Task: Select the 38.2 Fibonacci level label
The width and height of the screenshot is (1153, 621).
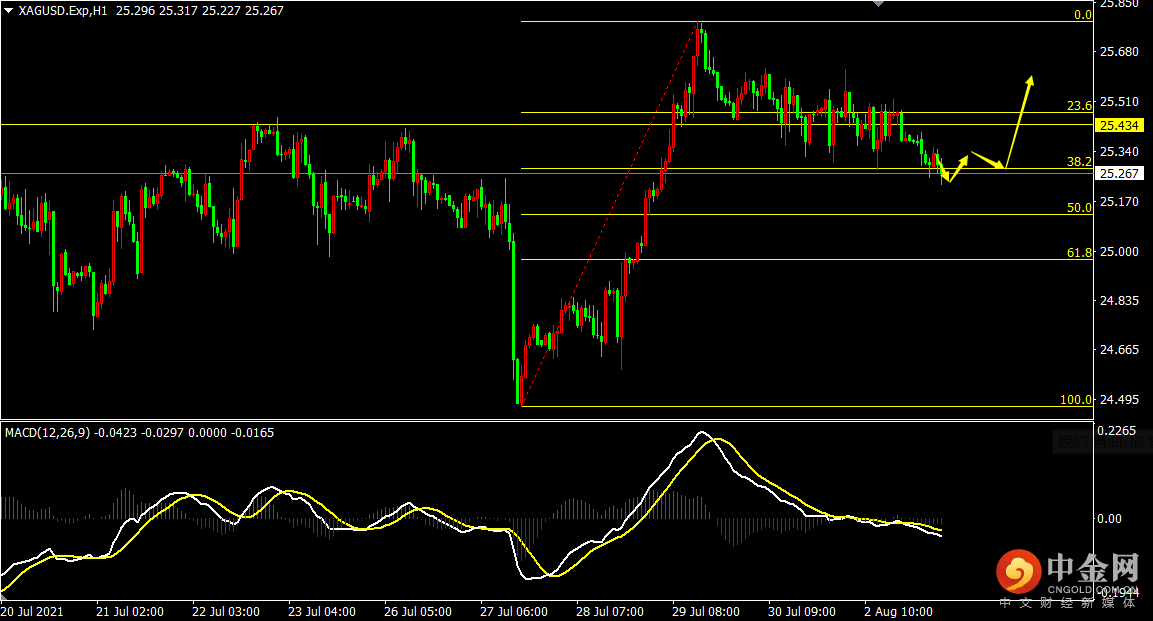Action: tap(1079, 162)
